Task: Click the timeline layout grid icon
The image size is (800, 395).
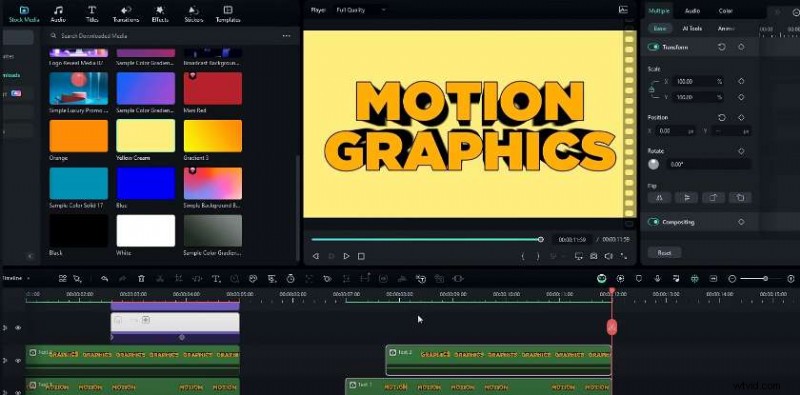Action: click(63, 279)
